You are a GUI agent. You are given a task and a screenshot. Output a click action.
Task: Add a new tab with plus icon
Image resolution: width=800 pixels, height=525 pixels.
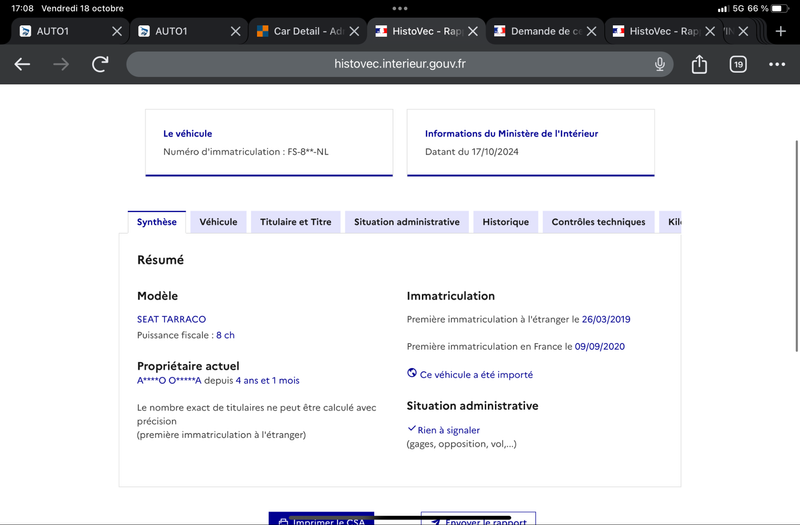pos(781,31)
